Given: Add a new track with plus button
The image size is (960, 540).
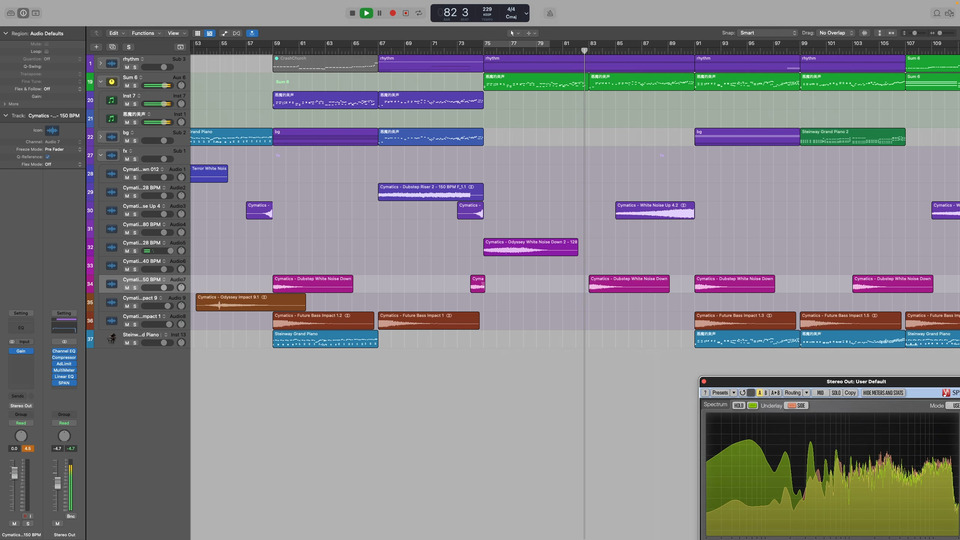Looking at the screenshot, I should pos(96,47).
